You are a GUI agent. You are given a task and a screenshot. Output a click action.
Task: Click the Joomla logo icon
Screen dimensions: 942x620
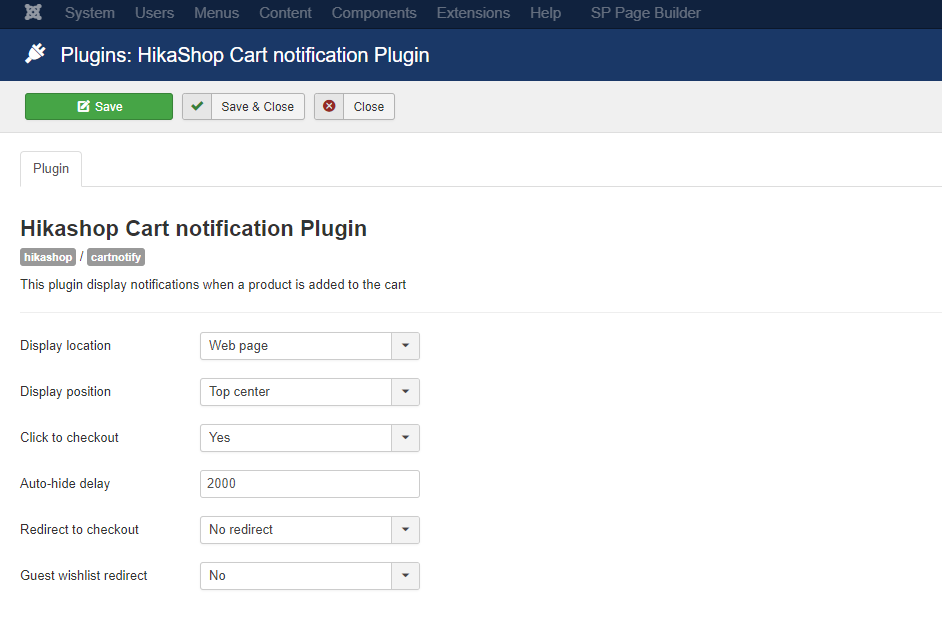click(x=33, y=13)
